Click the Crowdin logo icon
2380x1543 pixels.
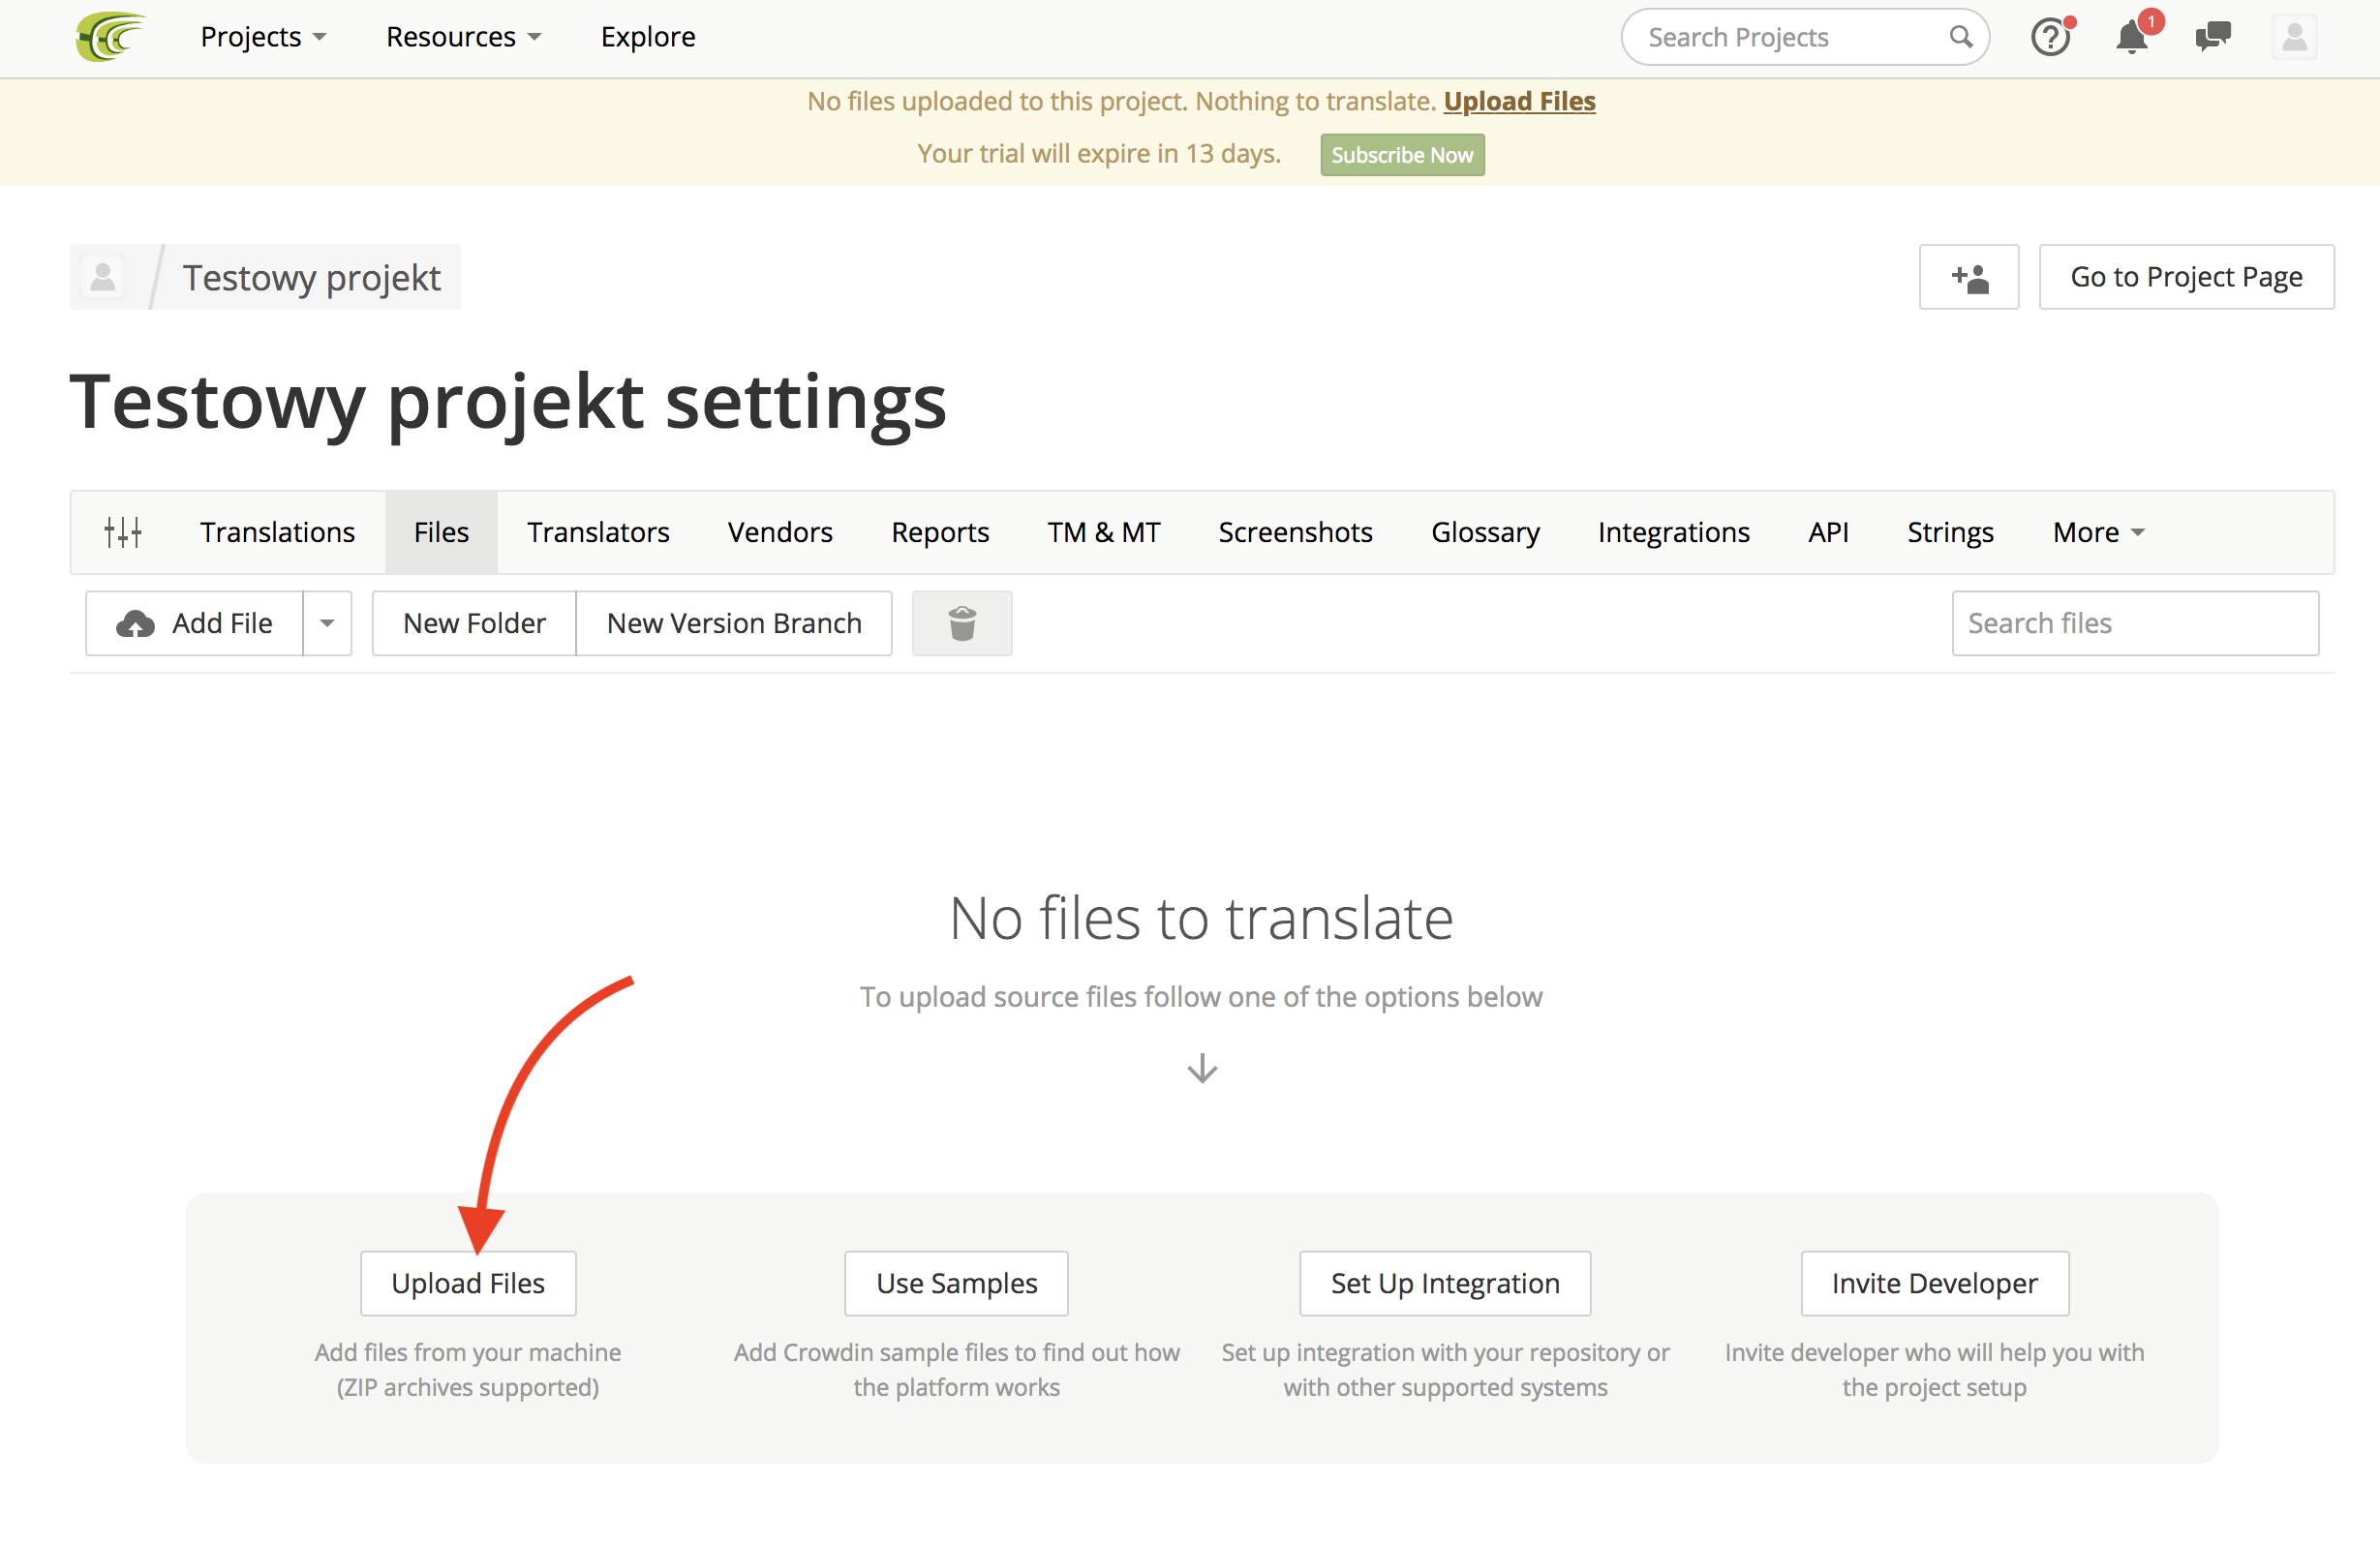click(110, 37)
